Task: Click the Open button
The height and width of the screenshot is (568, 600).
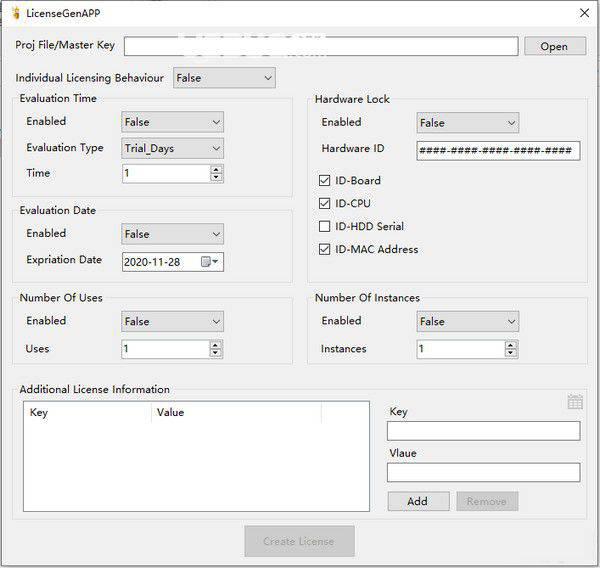Action: [x=554, y=46]
